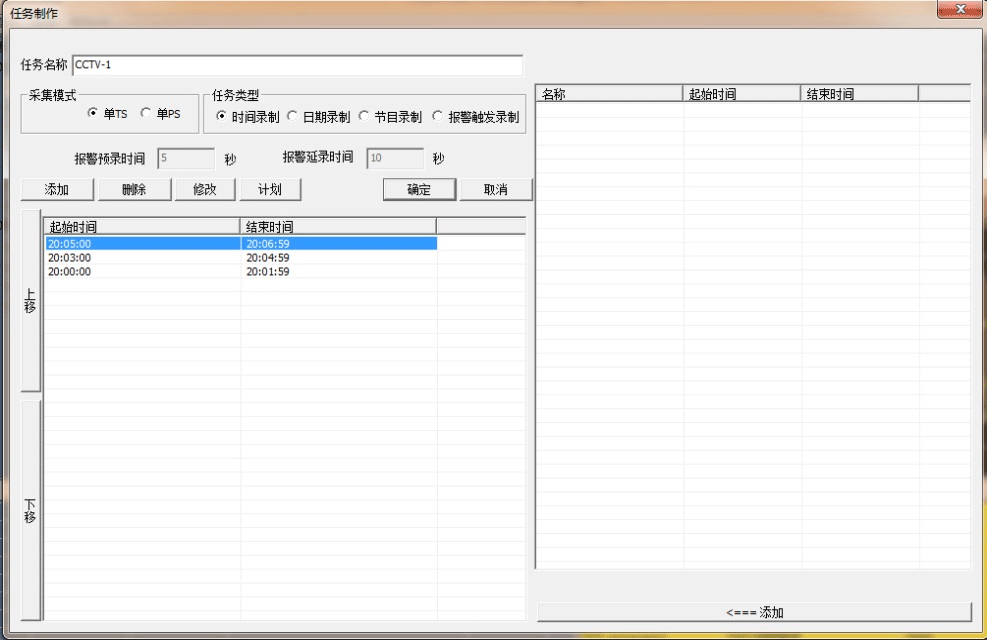Cancel the dialog with 取消
The image size is (987, 640).
495,189
